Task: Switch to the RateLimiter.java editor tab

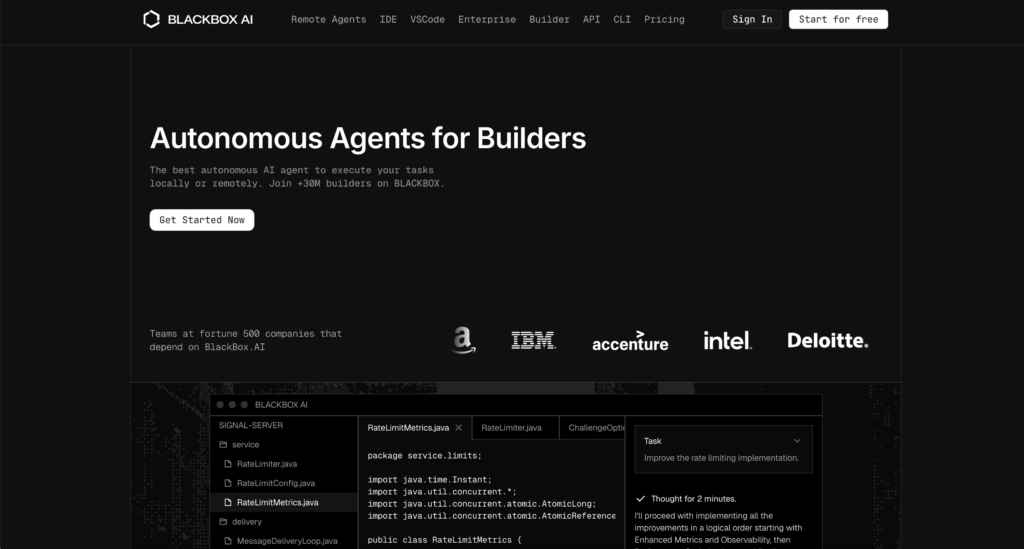Action: [511, 428]
